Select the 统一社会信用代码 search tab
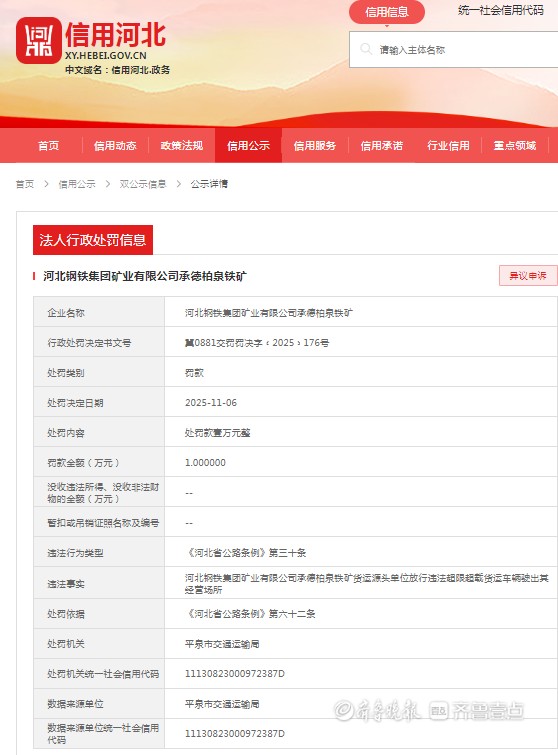Screen dimensions: 558x755 click(501, 10)
